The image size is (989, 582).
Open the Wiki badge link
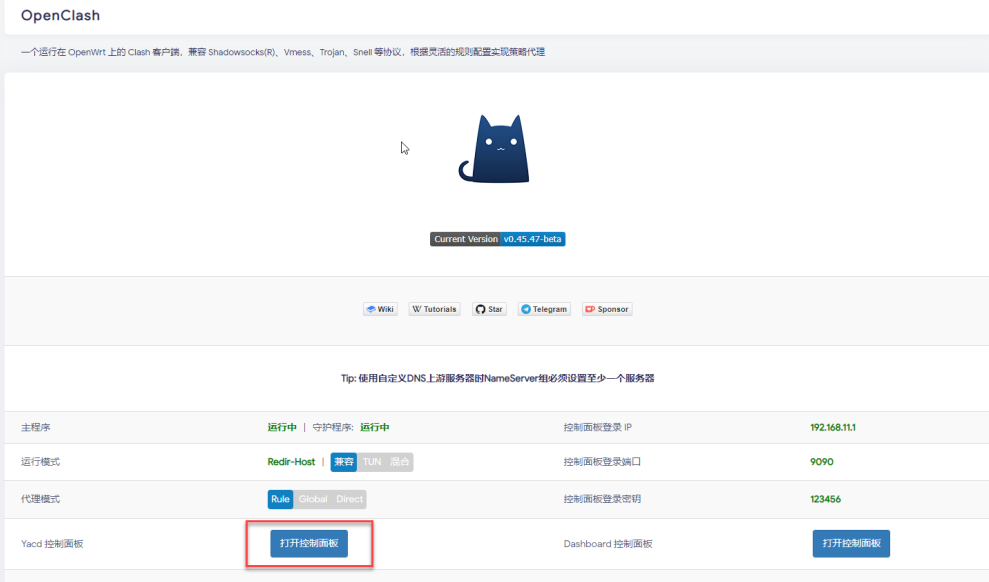pyautogui.click(x=380, y=309)
